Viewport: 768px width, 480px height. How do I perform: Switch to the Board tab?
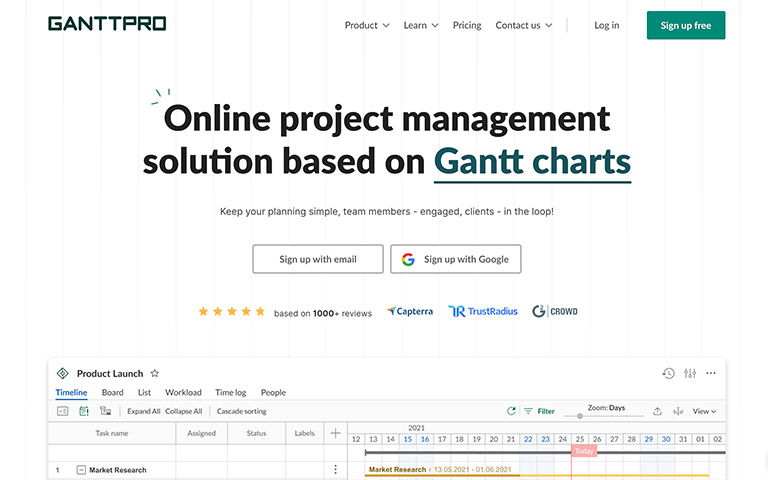pos(113,392)
